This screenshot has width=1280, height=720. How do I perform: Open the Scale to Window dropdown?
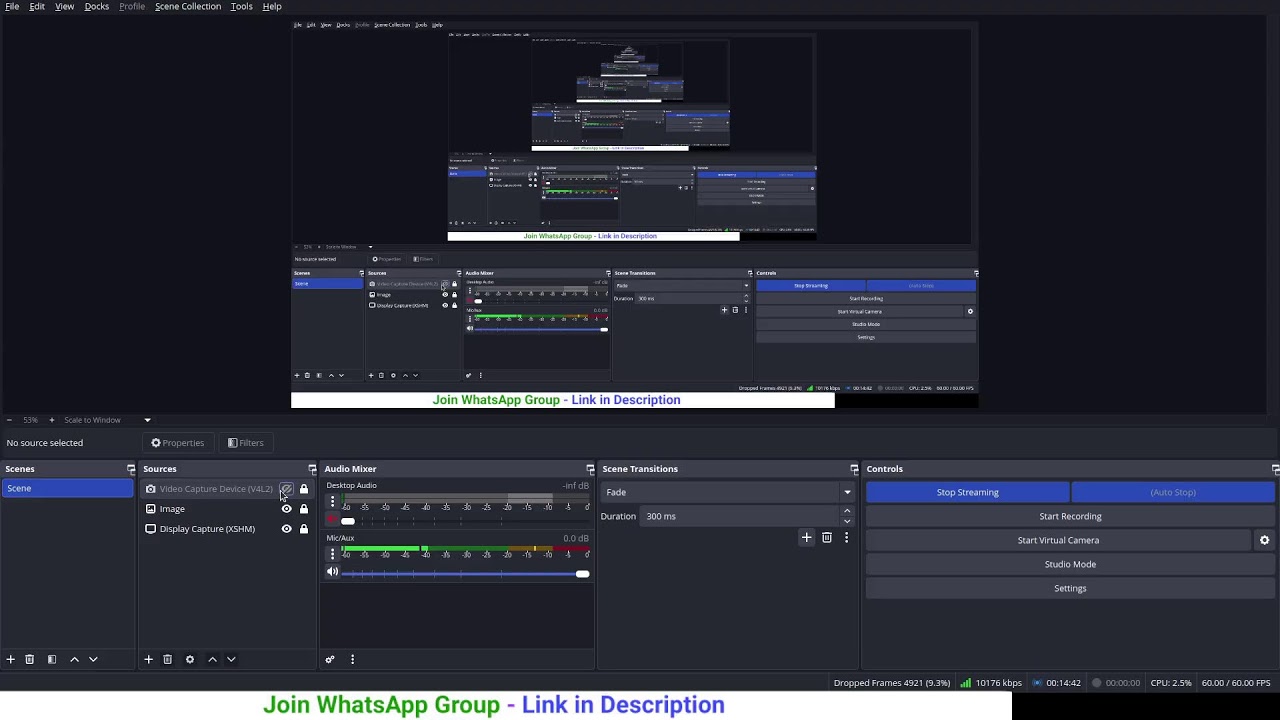coord(107,420)
